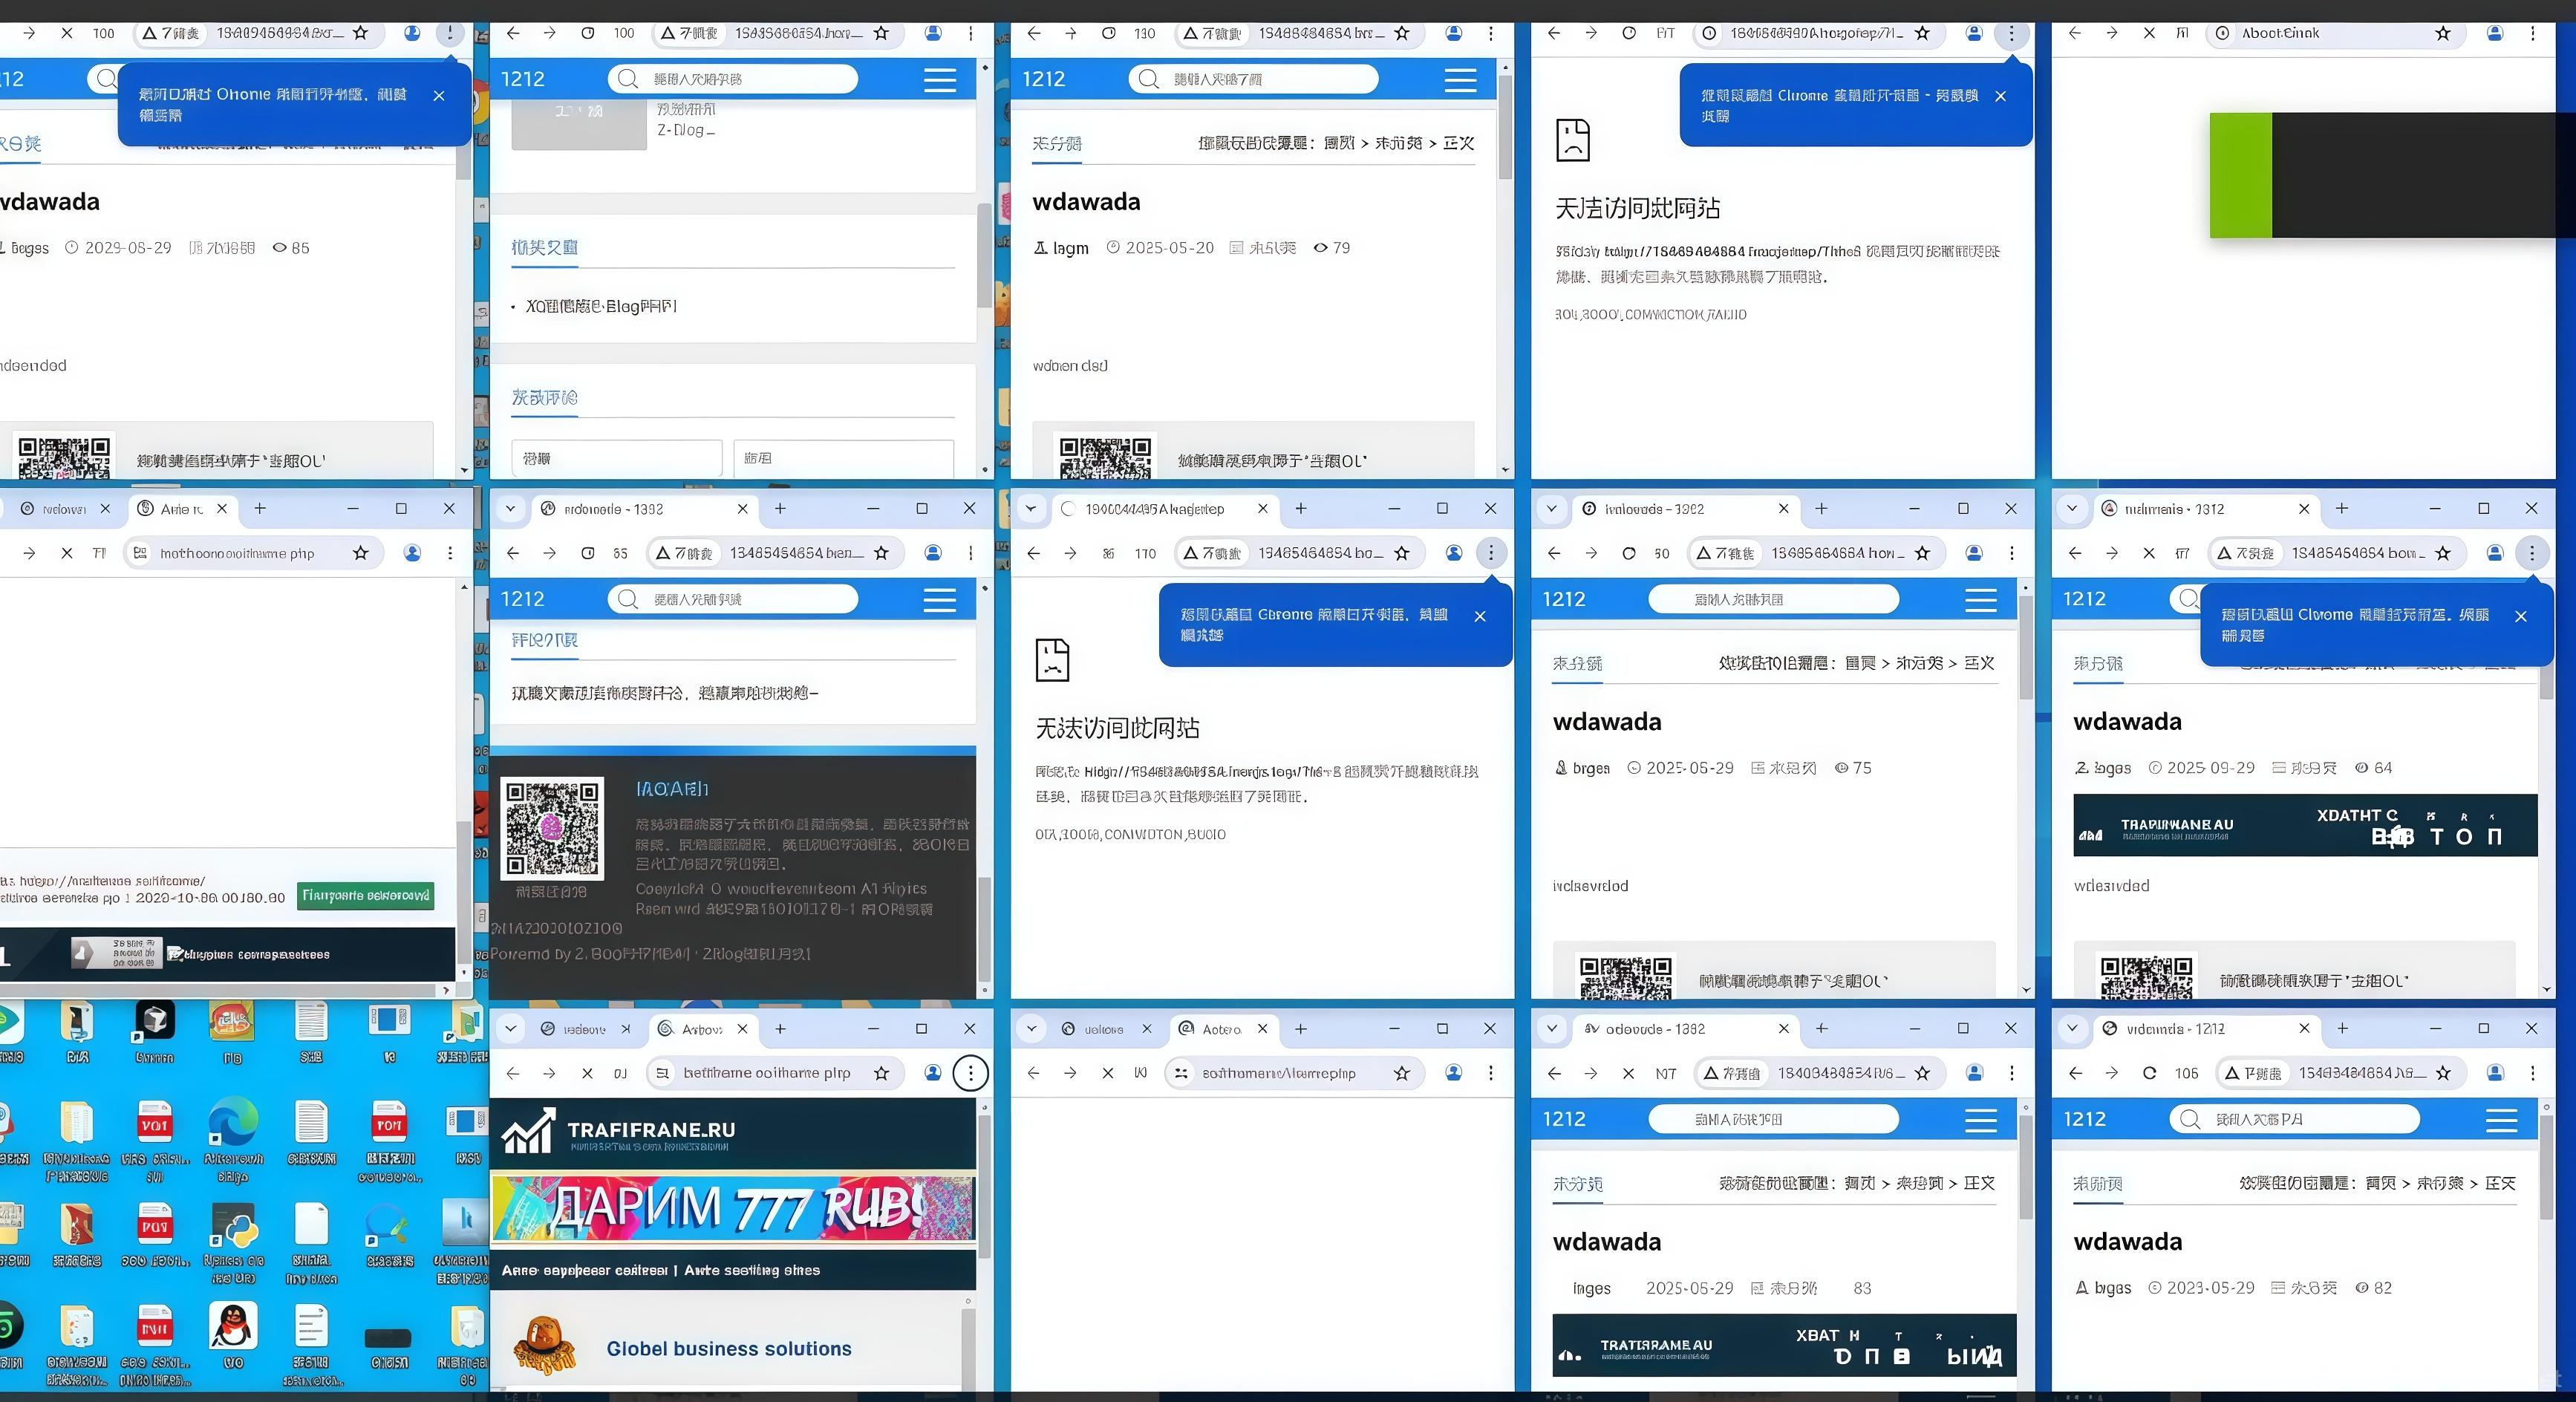Click hamburger menu in blog window showing 82 views

point(2501,1120)
